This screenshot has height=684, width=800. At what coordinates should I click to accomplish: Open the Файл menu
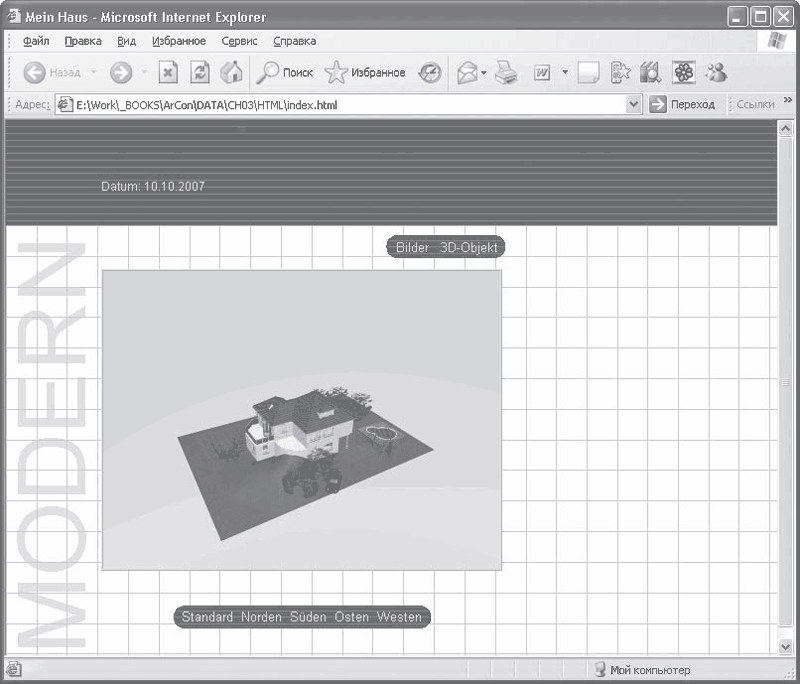(36, 41)
